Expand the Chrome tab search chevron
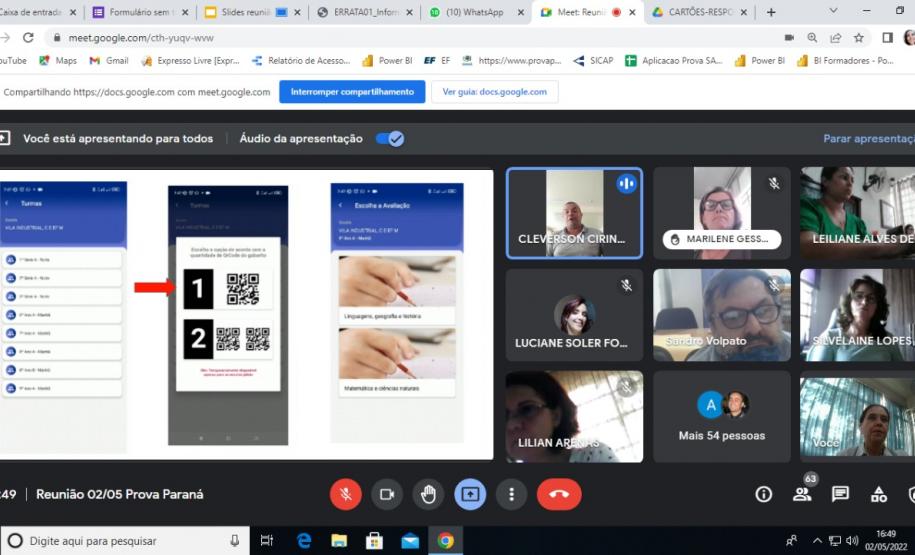This screenshot has height=555, width=915. (x=833, y=11)
